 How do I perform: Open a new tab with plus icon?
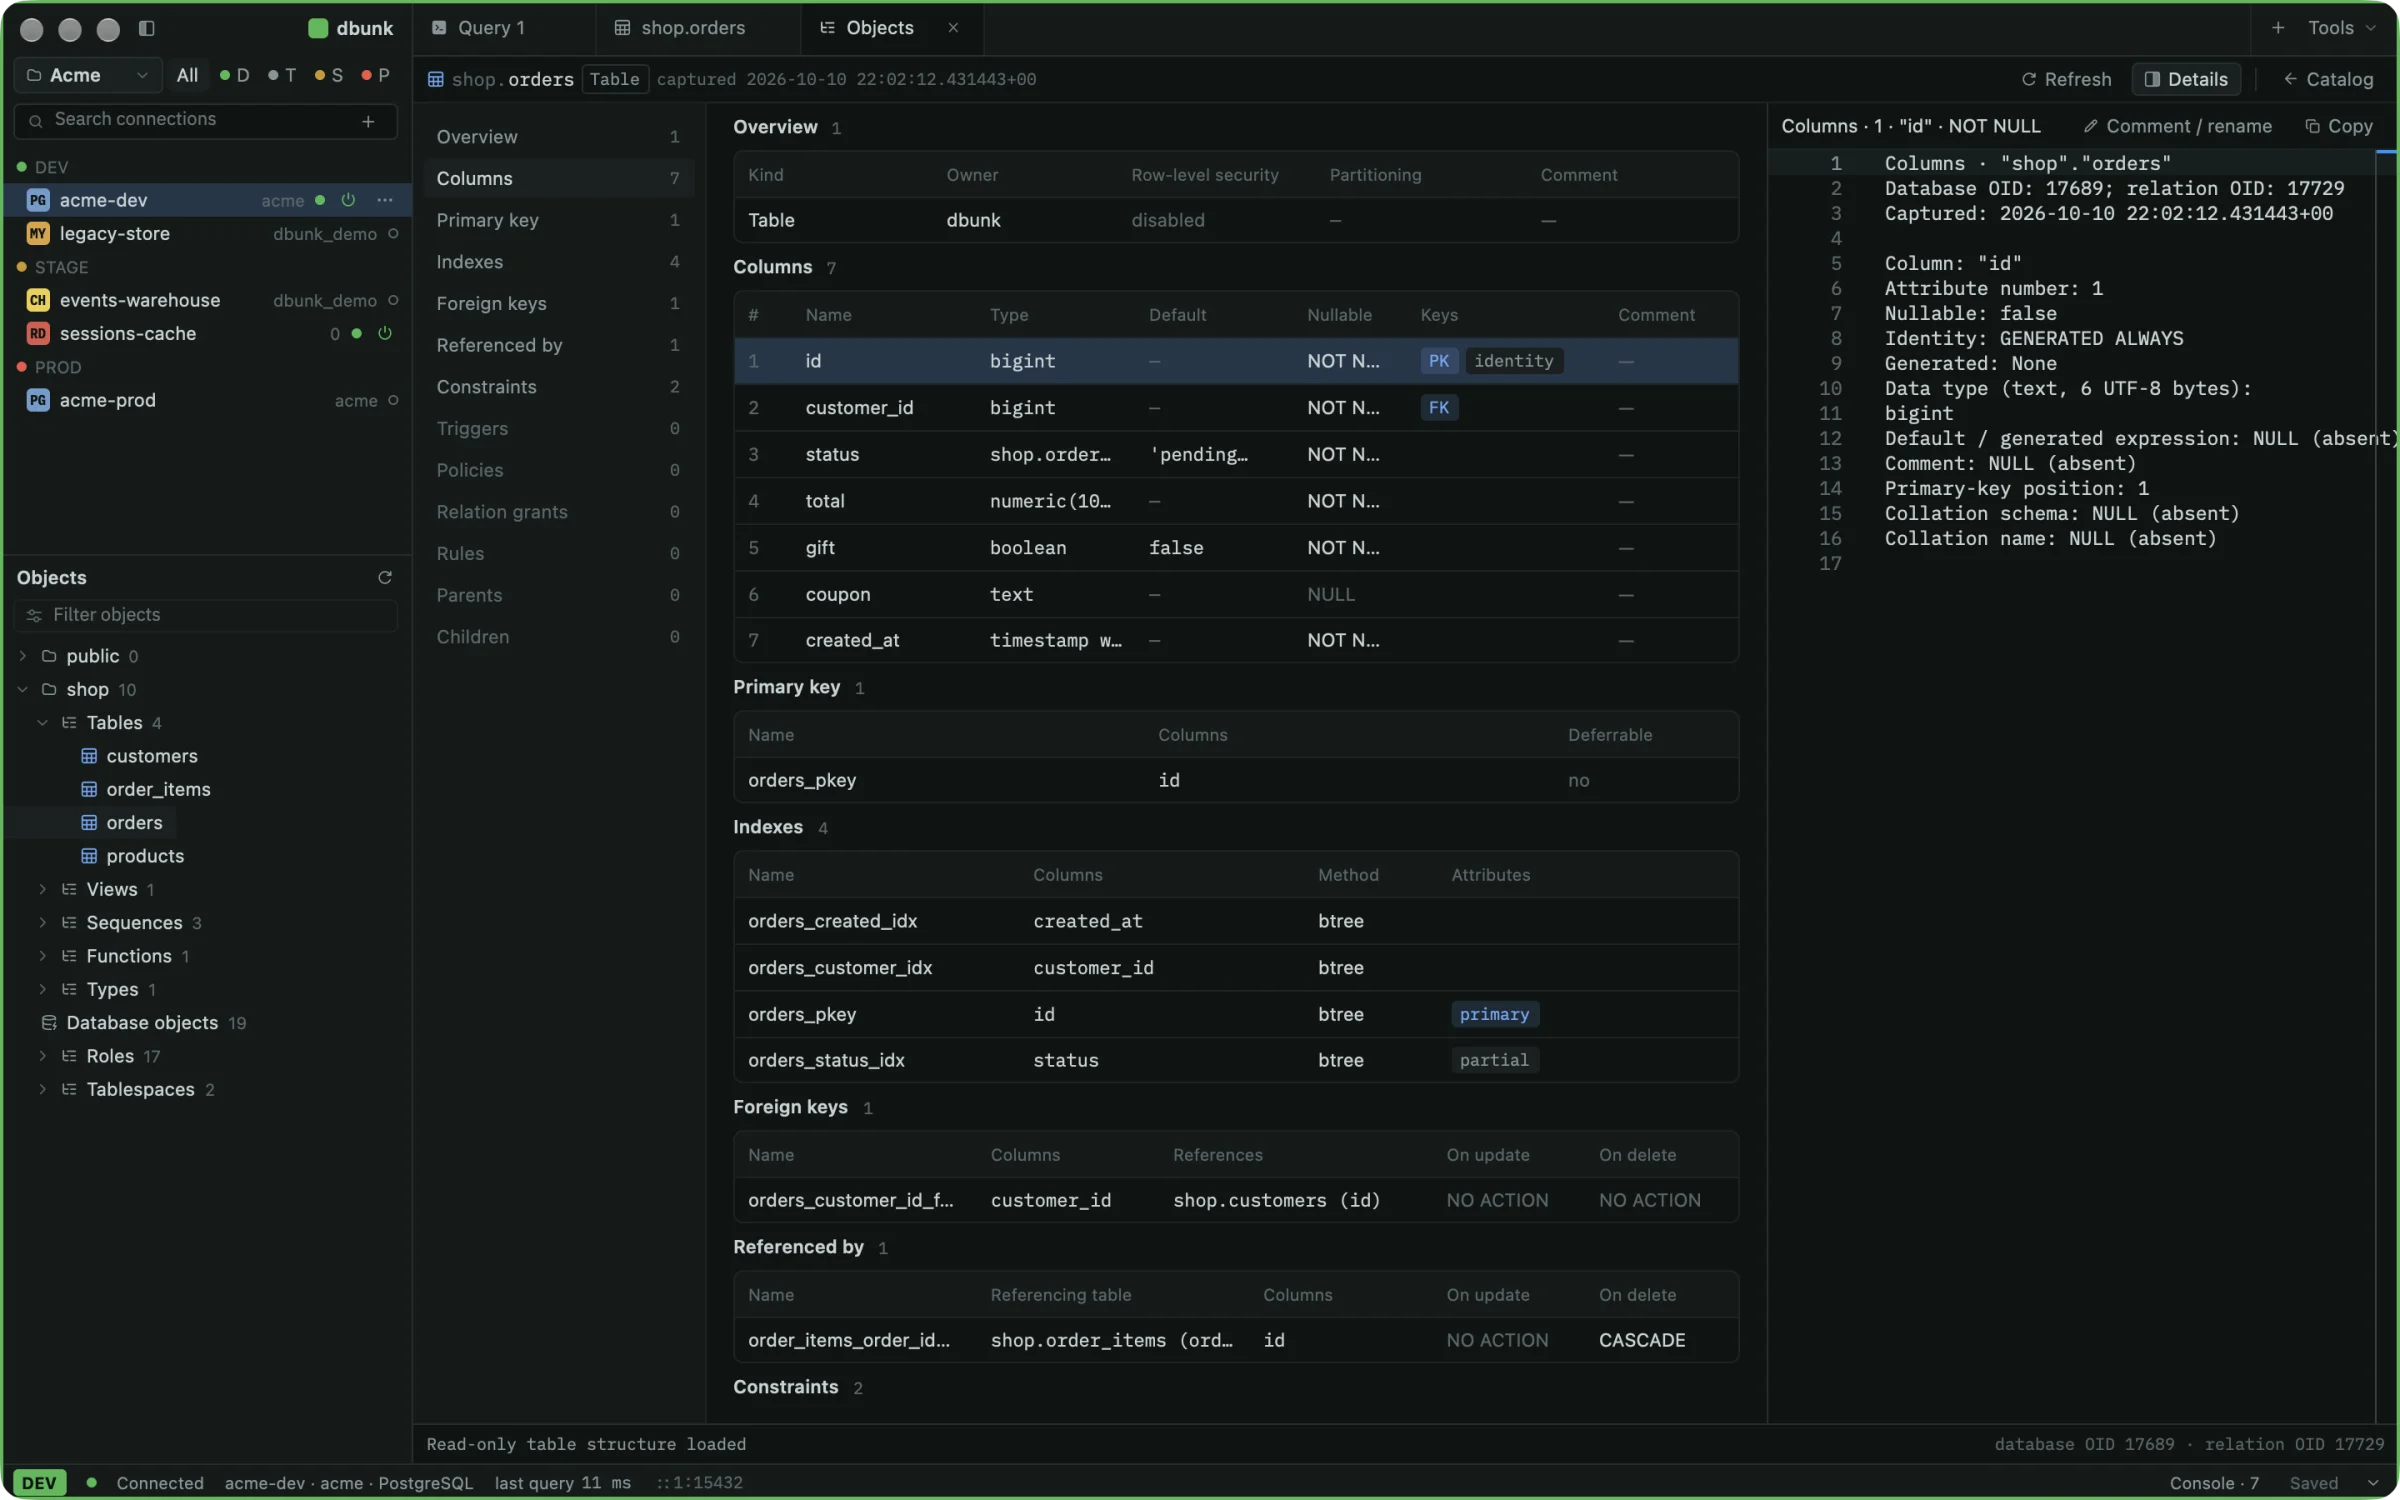(x=2277, y=28)
